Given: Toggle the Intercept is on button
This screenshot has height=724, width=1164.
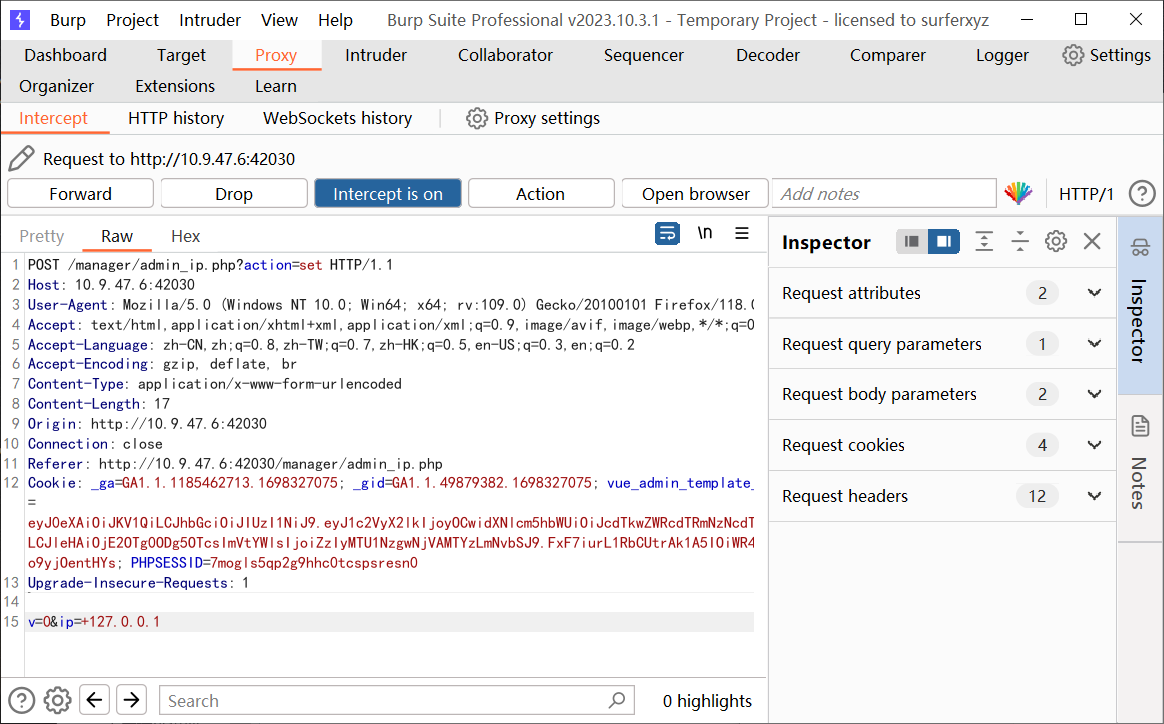Looking at the screenshot, I should (x=388, y=194).
